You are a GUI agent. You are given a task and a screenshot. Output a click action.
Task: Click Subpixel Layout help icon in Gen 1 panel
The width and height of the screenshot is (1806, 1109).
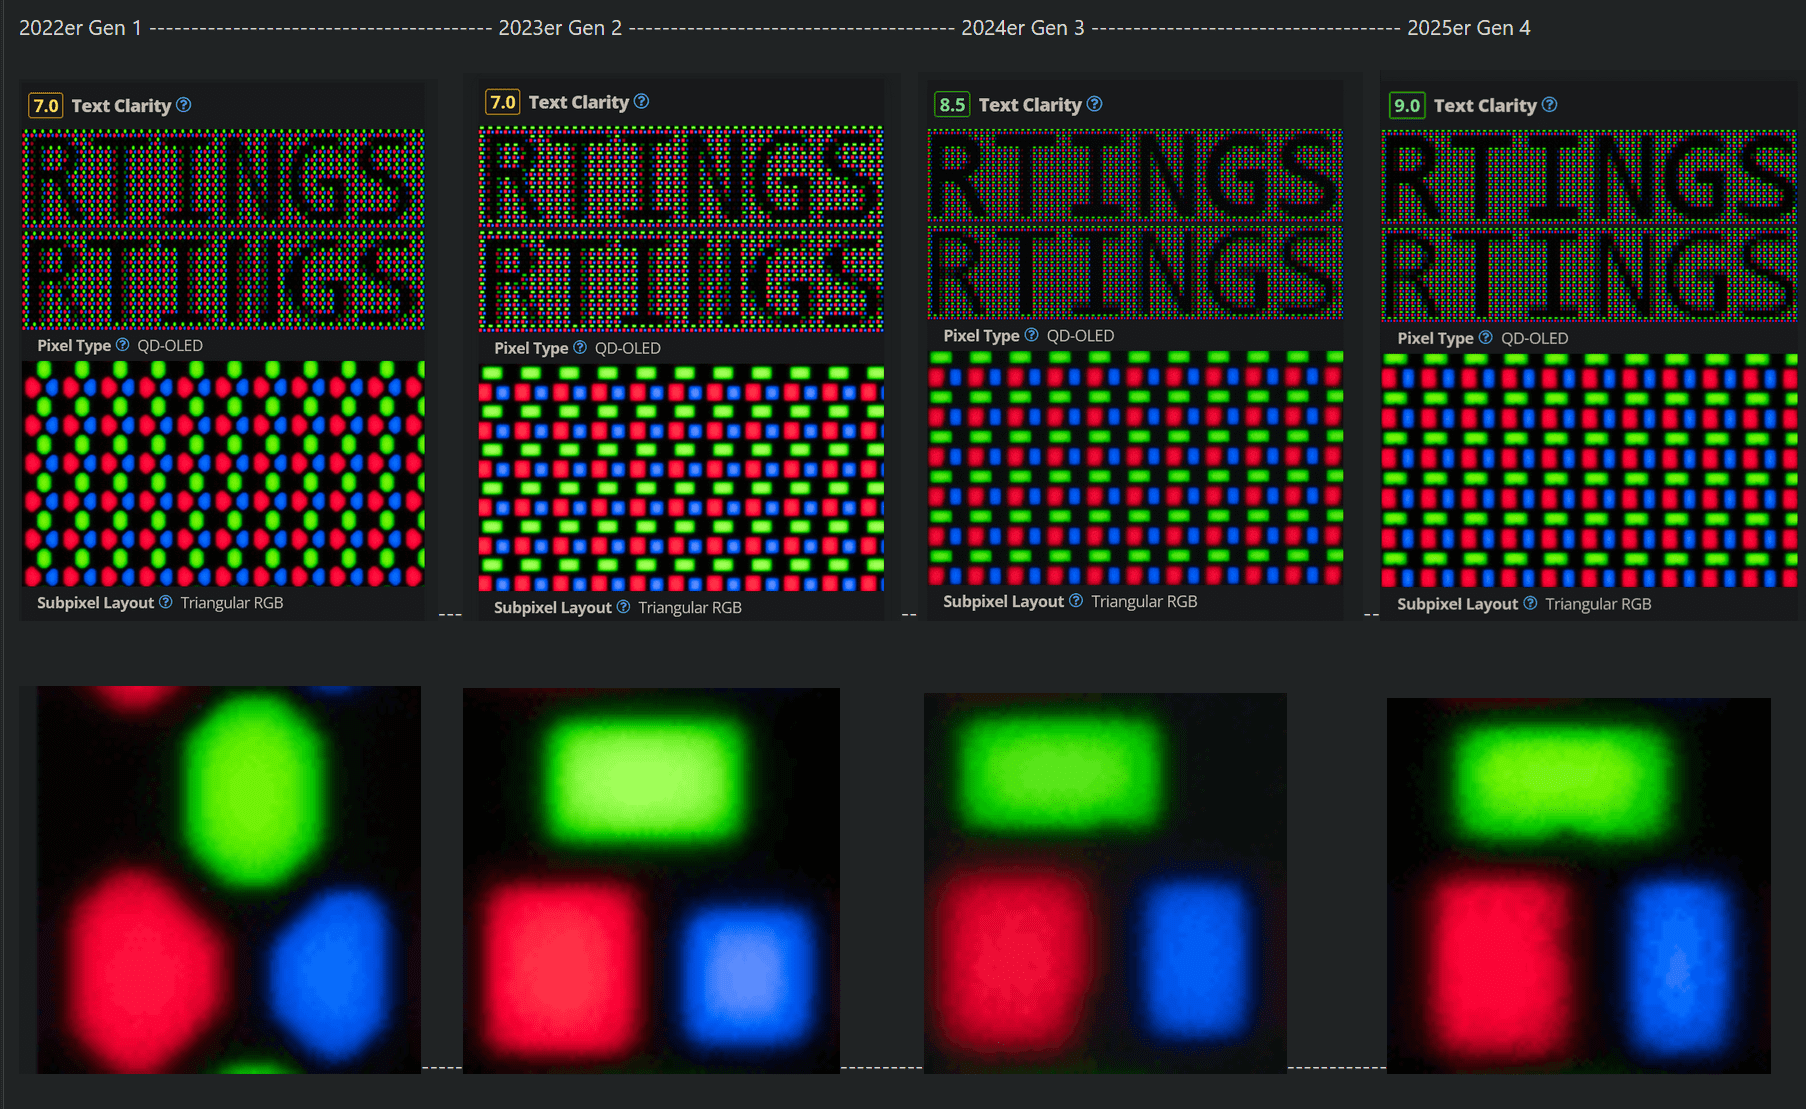click(x=166, y=602)
